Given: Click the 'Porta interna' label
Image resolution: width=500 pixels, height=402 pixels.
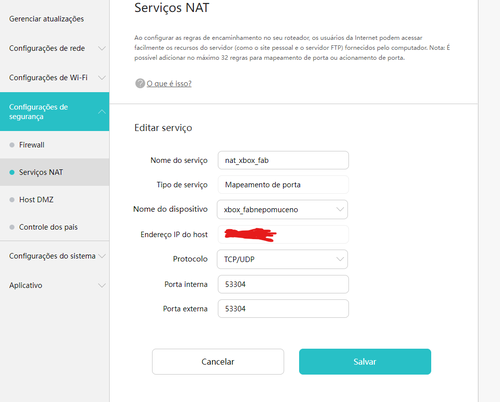Looking at the screenshot, I should [186, 284].
